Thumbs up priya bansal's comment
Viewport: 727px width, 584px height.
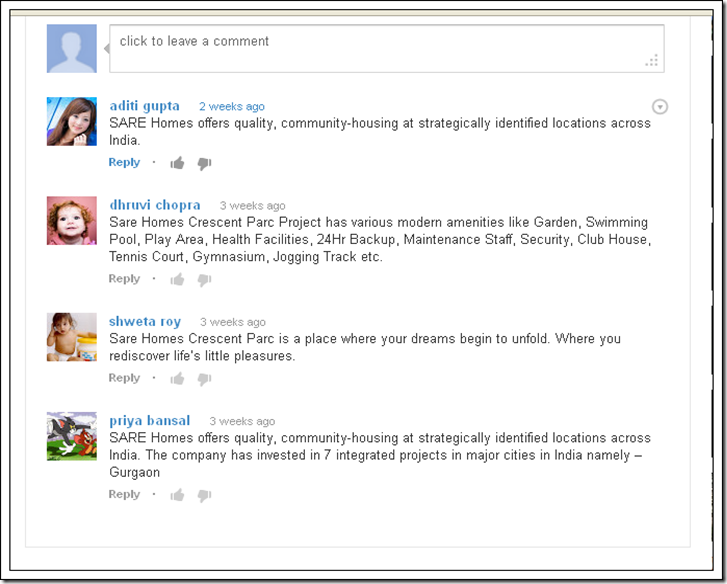coord(177,495)
